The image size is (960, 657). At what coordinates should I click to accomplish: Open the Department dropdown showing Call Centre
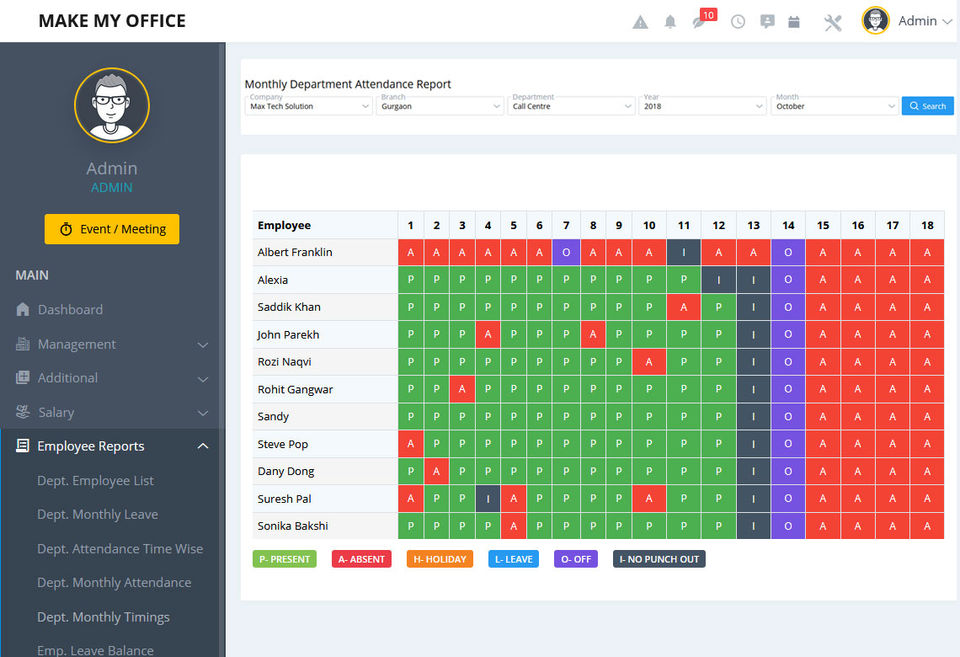571,105
